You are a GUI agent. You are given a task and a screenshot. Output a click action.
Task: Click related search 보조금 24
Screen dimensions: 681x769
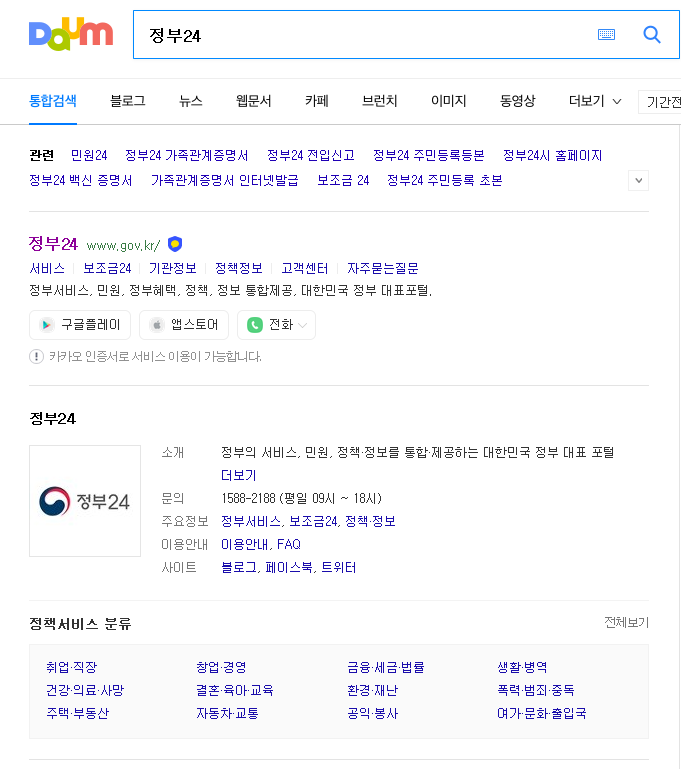343,180
